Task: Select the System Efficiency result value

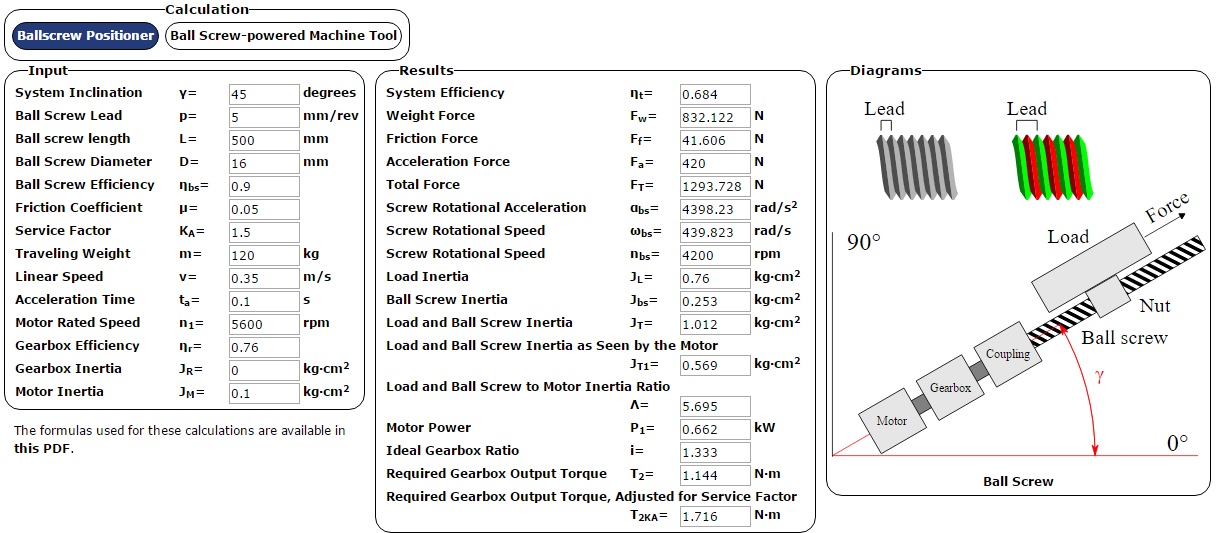Action: click(715, 94)
